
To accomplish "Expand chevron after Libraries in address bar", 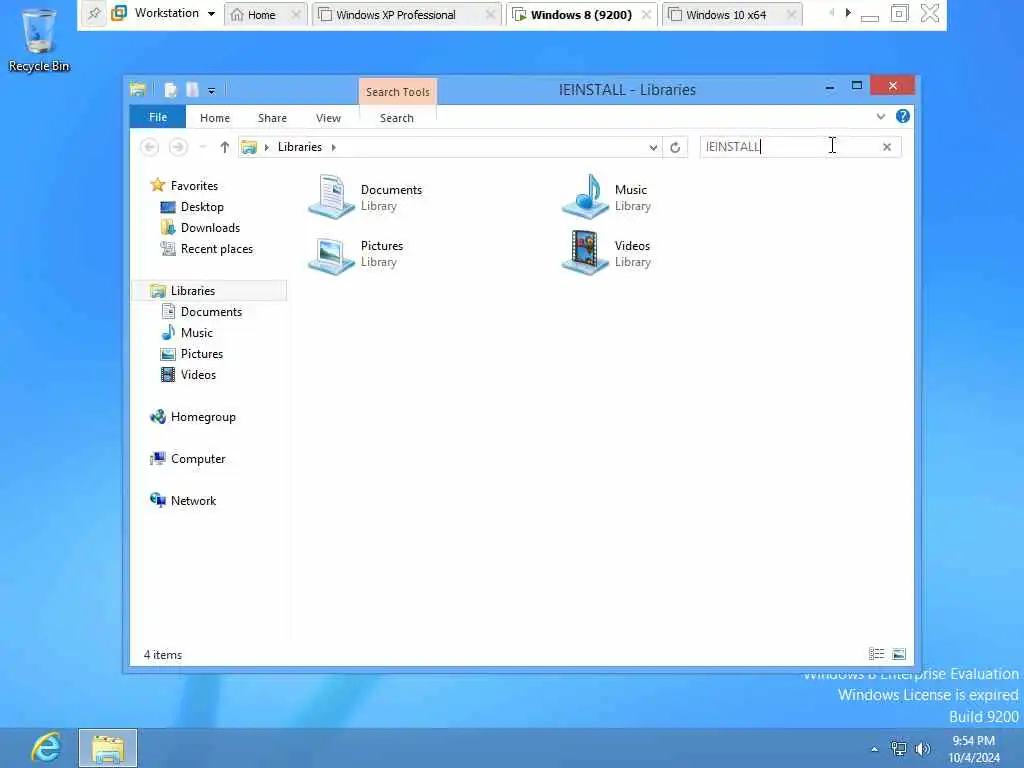I will click(x=334, y=147).
